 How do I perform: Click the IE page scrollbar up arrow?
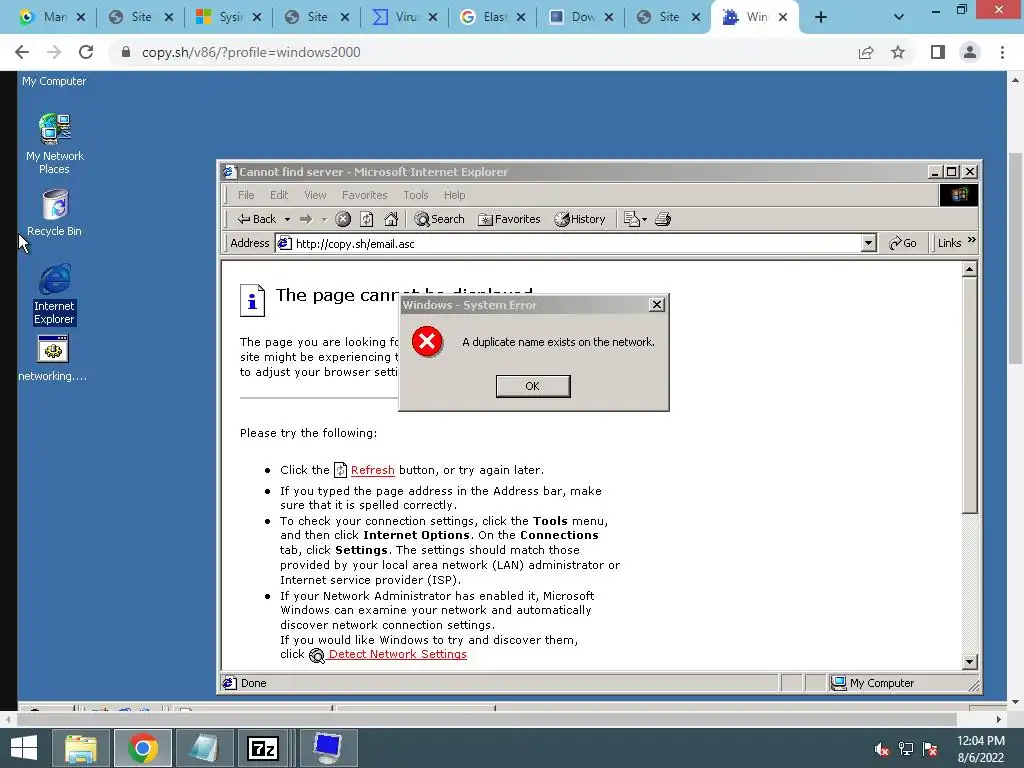pos(970,269)
